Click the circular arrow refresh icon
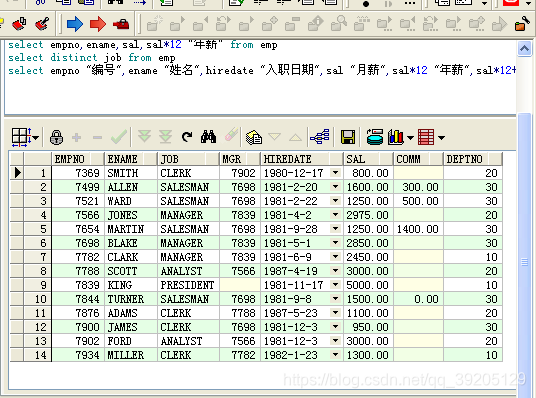 pos(187,137)
